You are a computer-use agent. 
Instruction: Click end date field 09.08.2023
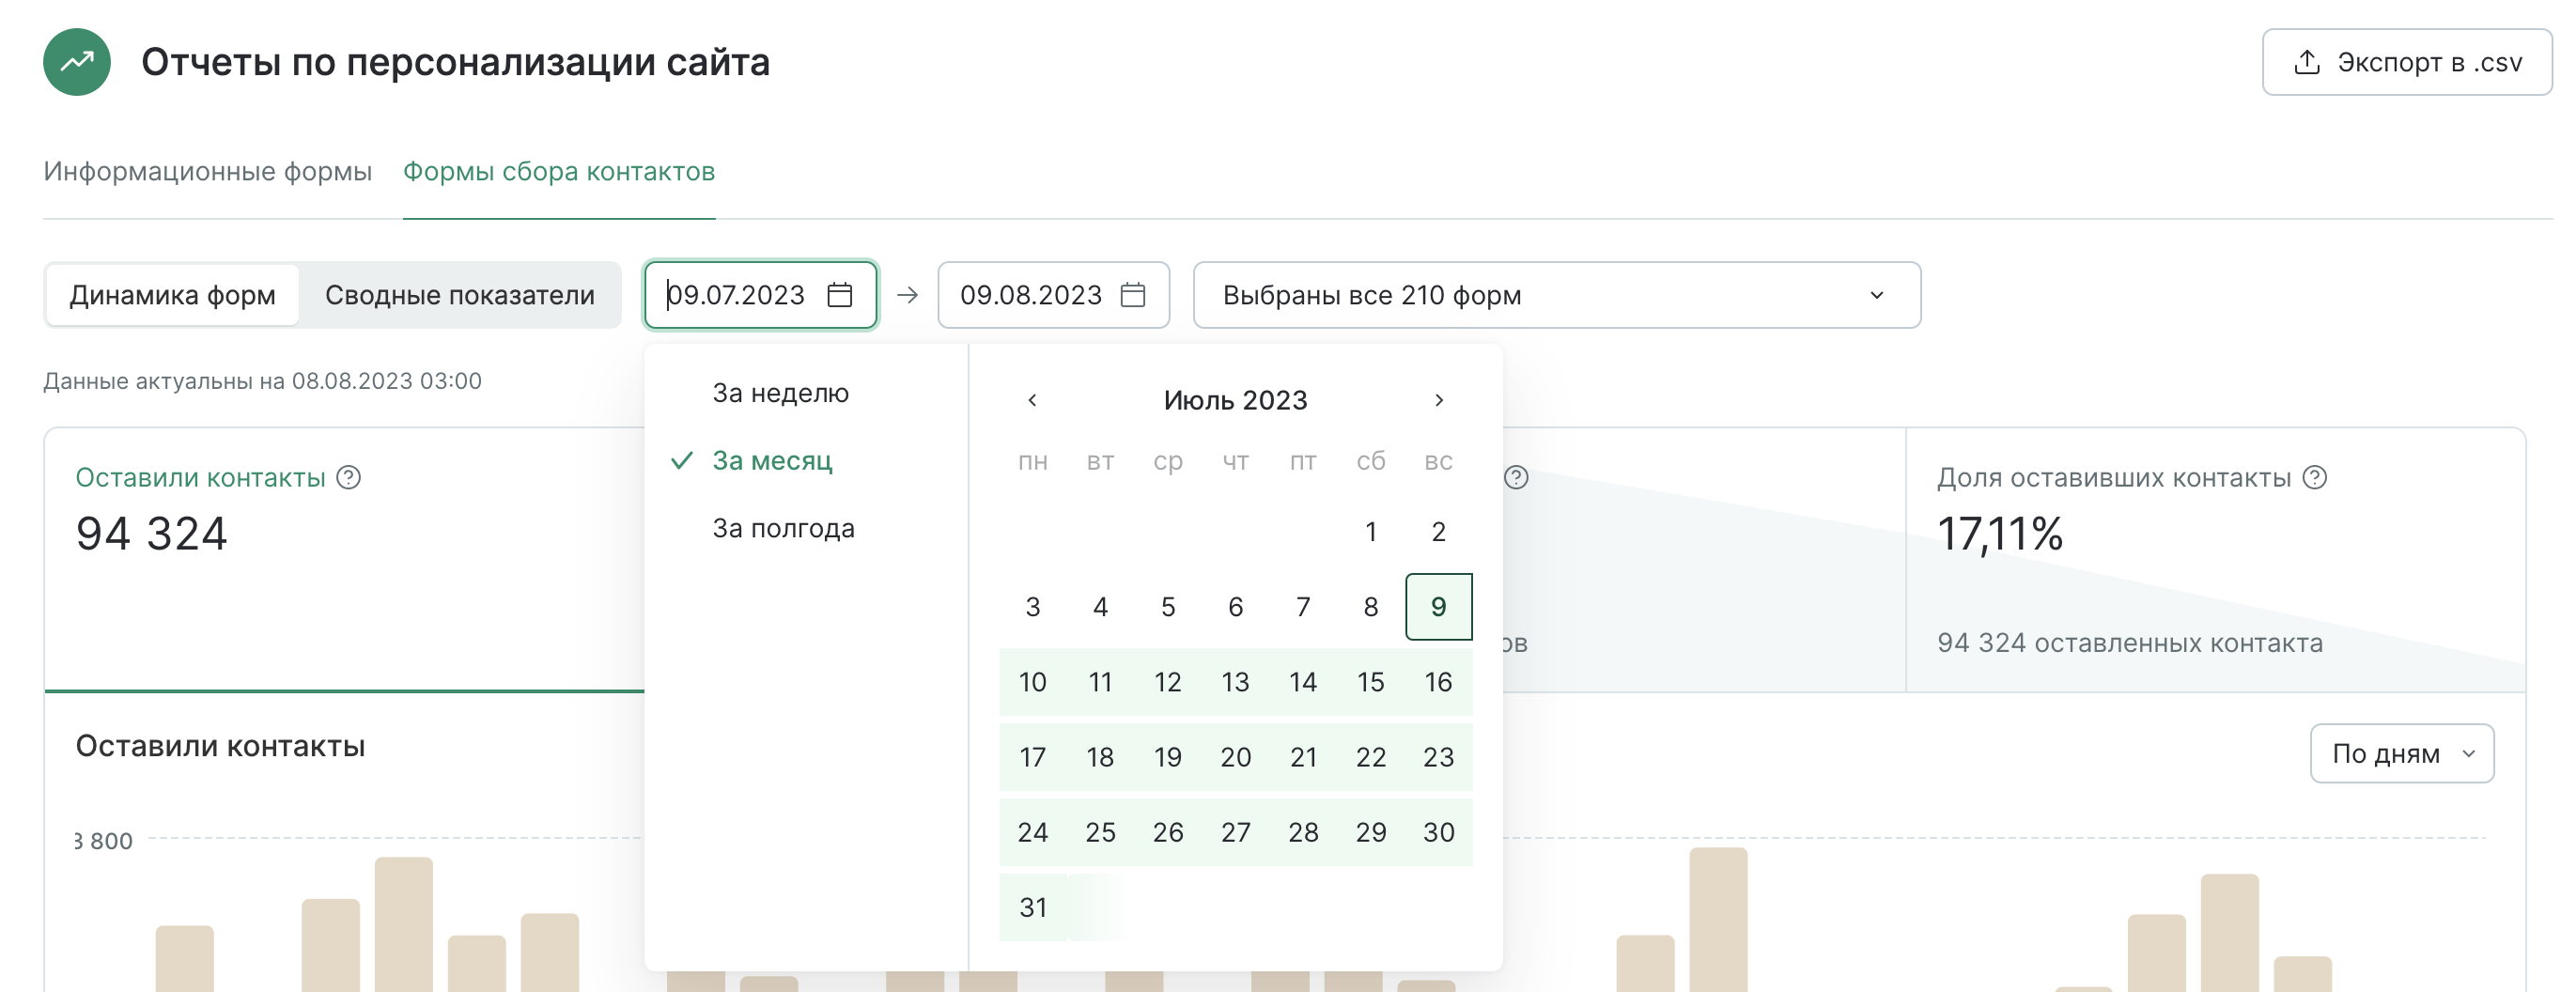(1054, 295)
